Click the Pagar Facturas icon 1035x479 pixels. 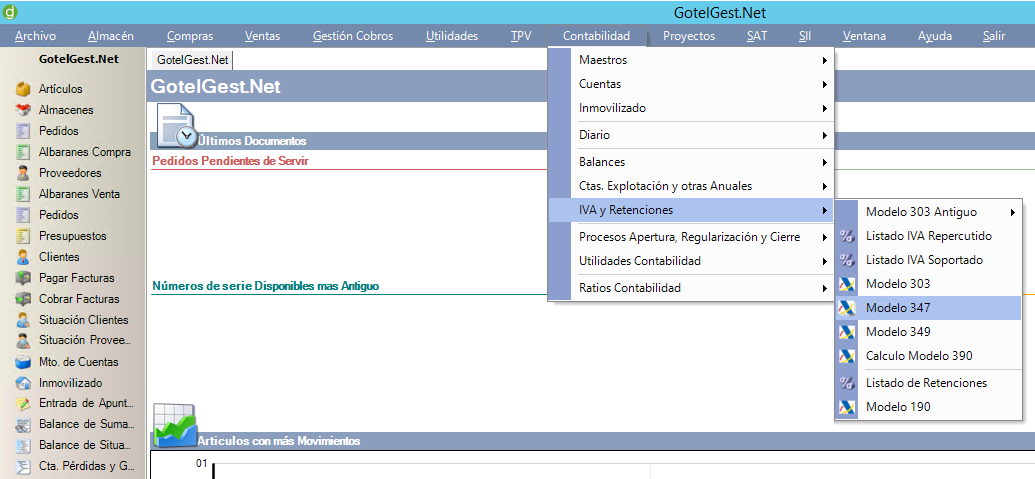coord(24,278)
